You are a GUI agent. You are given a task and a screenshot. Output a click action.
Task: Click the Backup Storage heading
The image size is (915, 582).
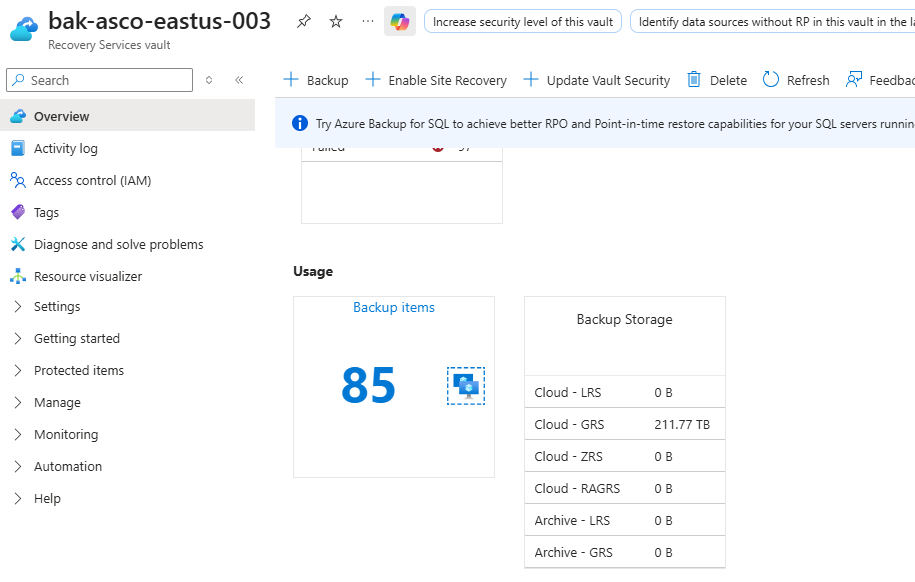click(x=624, y=319)
